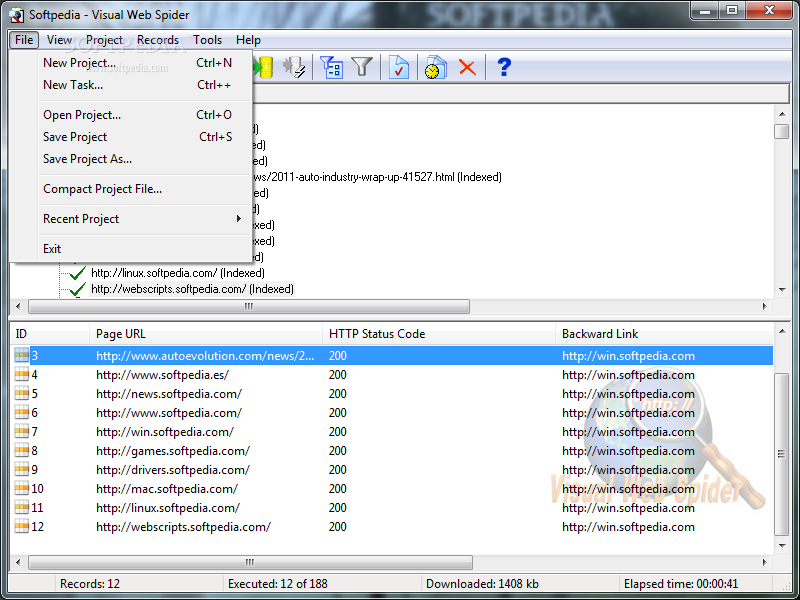Click the record icon of row ID 7
This screenshot has height=600, width=800.
[x=21, y=432]
